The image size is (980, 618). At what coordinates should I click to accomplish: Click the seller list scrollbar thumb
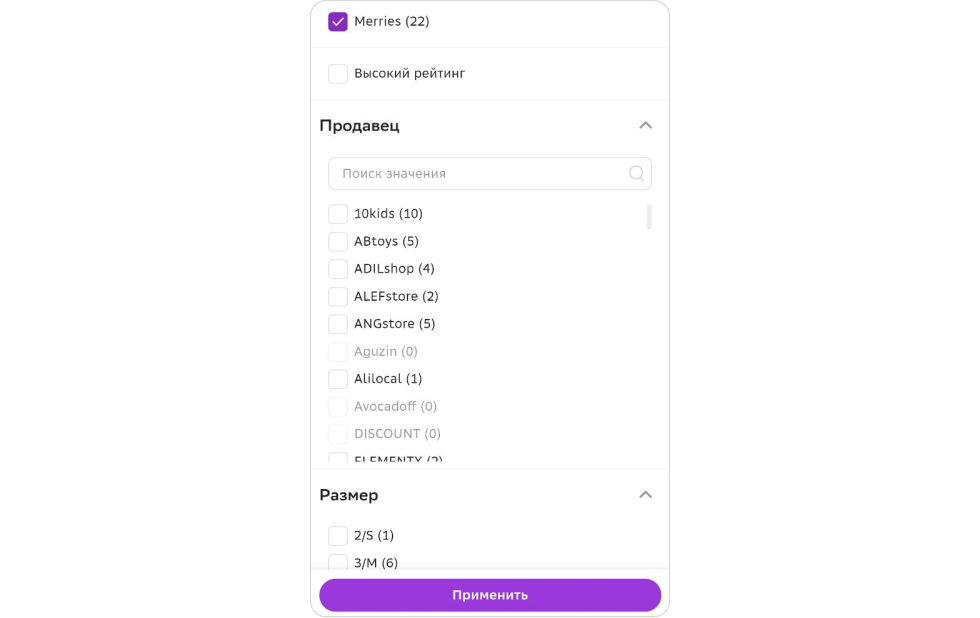point(649,217)
